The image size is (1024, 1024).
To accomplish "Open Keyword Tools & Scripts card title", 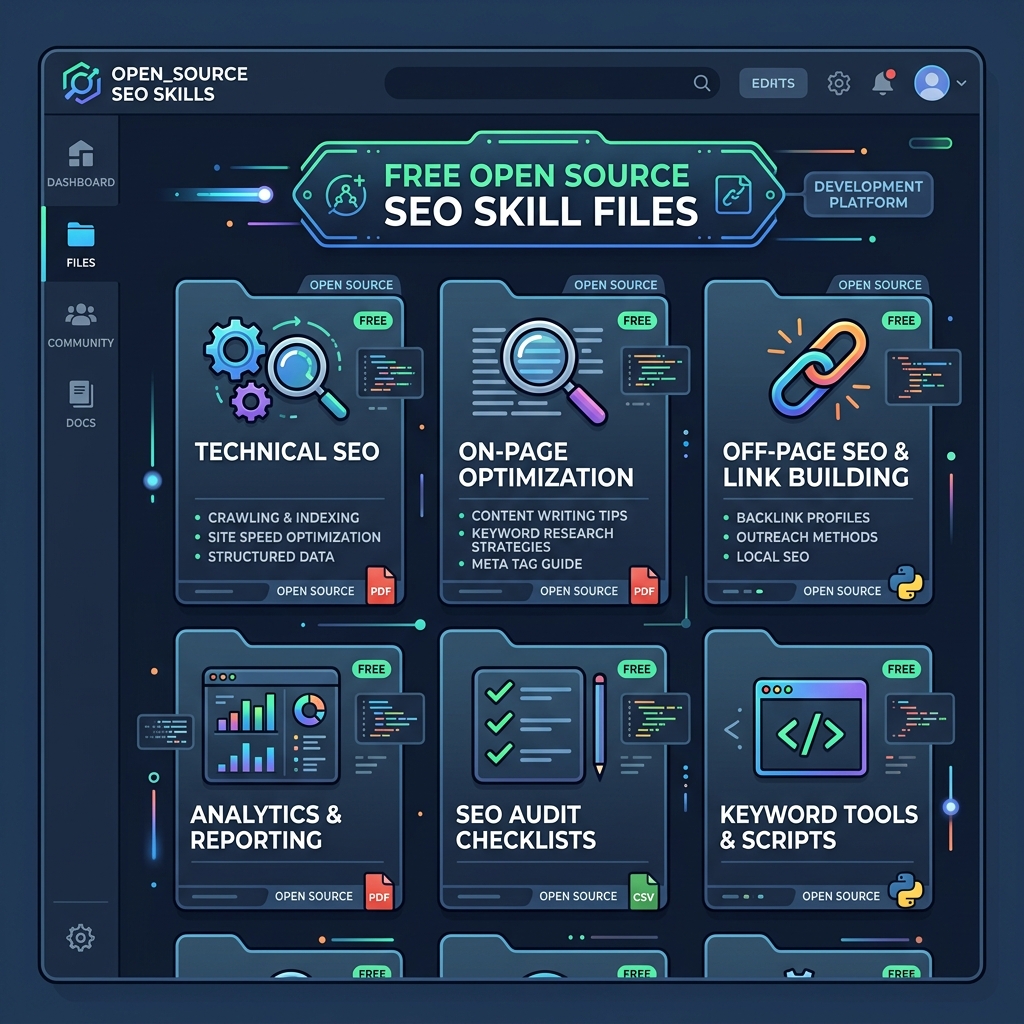I will [x=818, y=827].
